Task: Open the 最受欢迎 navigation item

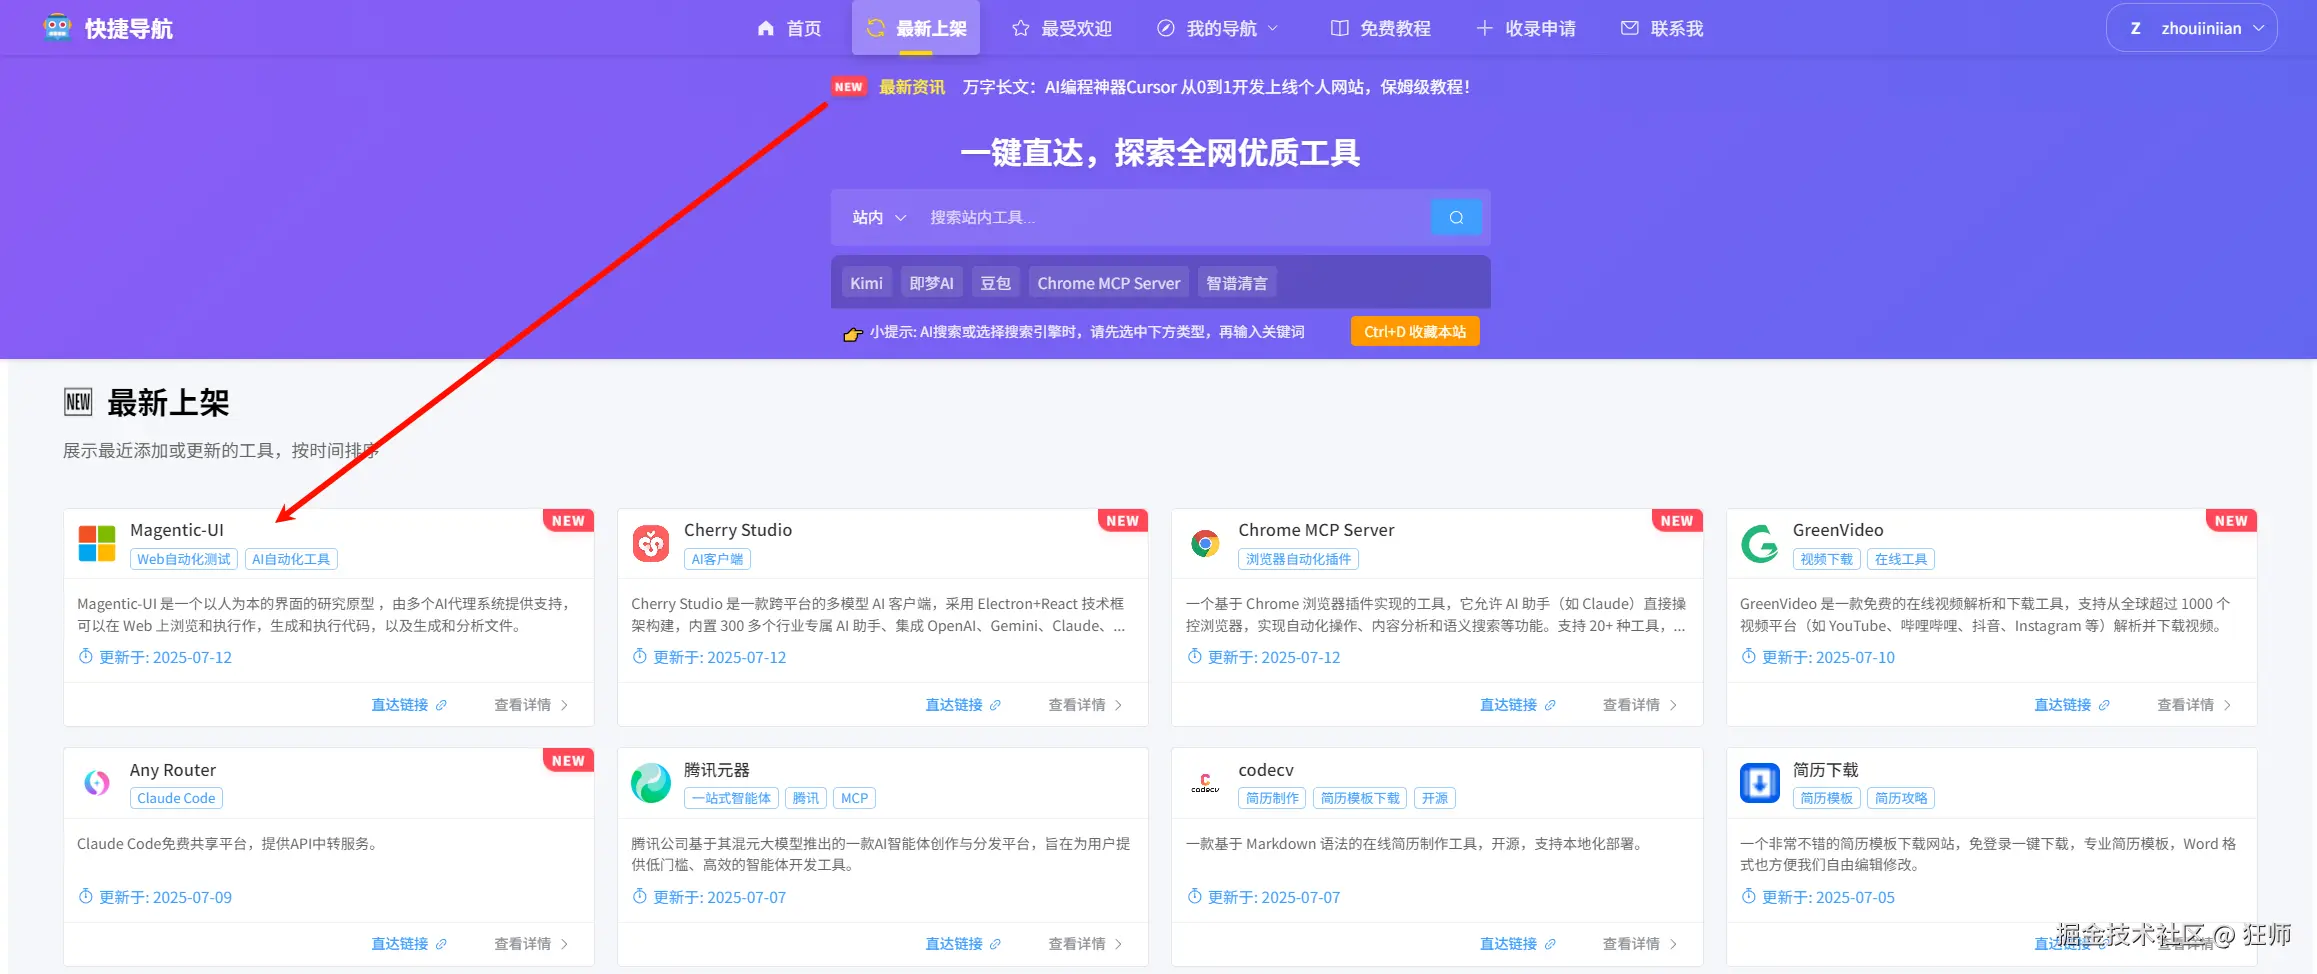Action: (x=1061, y=28)
